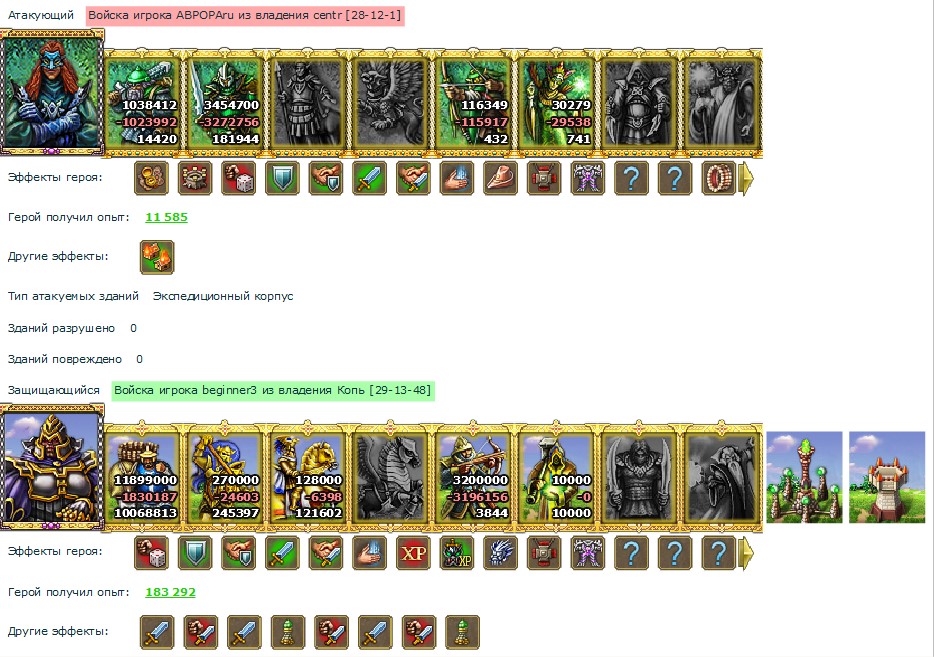
Task: Click the attacker troops label ABPOPAru
Action: [x=245, y=15]
